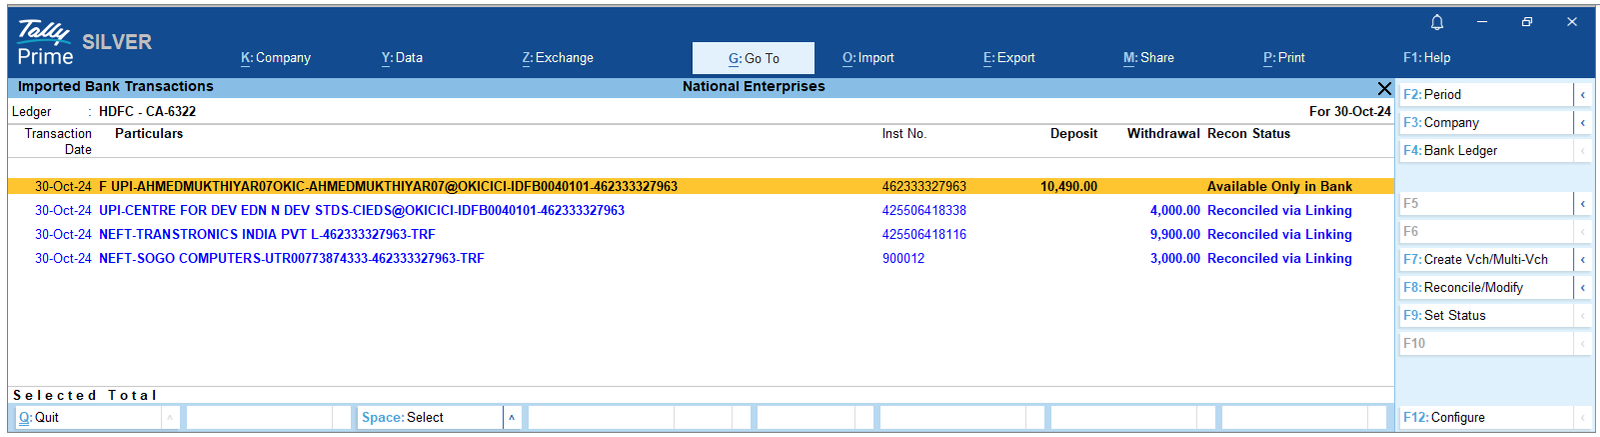Click the HDFC - CA-6322 ledger name
This screenshot has height=437, width=1600.
coord(147,111)
